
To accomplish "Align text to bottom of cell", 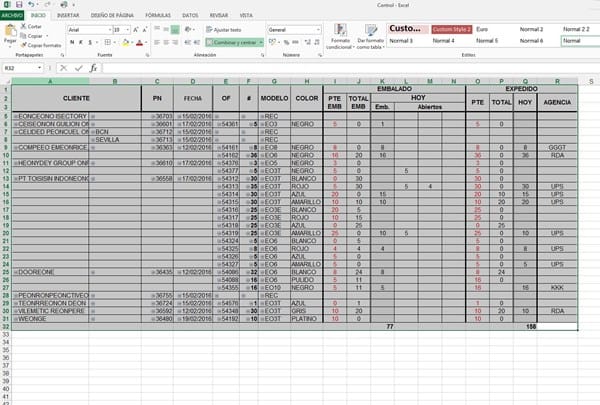I will (x=175, y=29).
